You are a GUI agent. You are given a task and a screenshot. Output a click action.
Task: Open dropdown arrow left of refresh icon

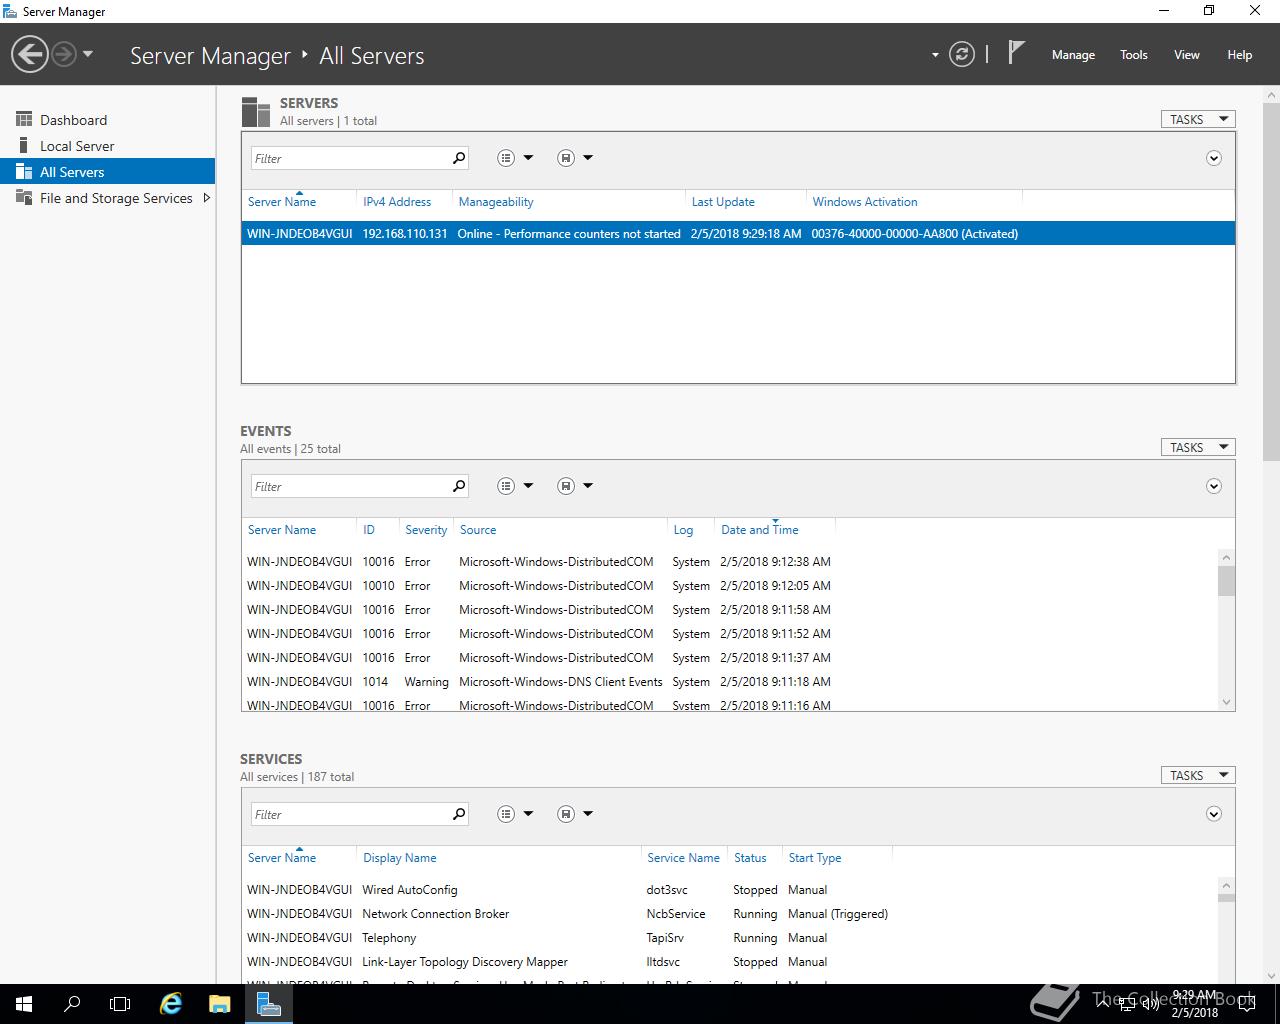[935, 55]
